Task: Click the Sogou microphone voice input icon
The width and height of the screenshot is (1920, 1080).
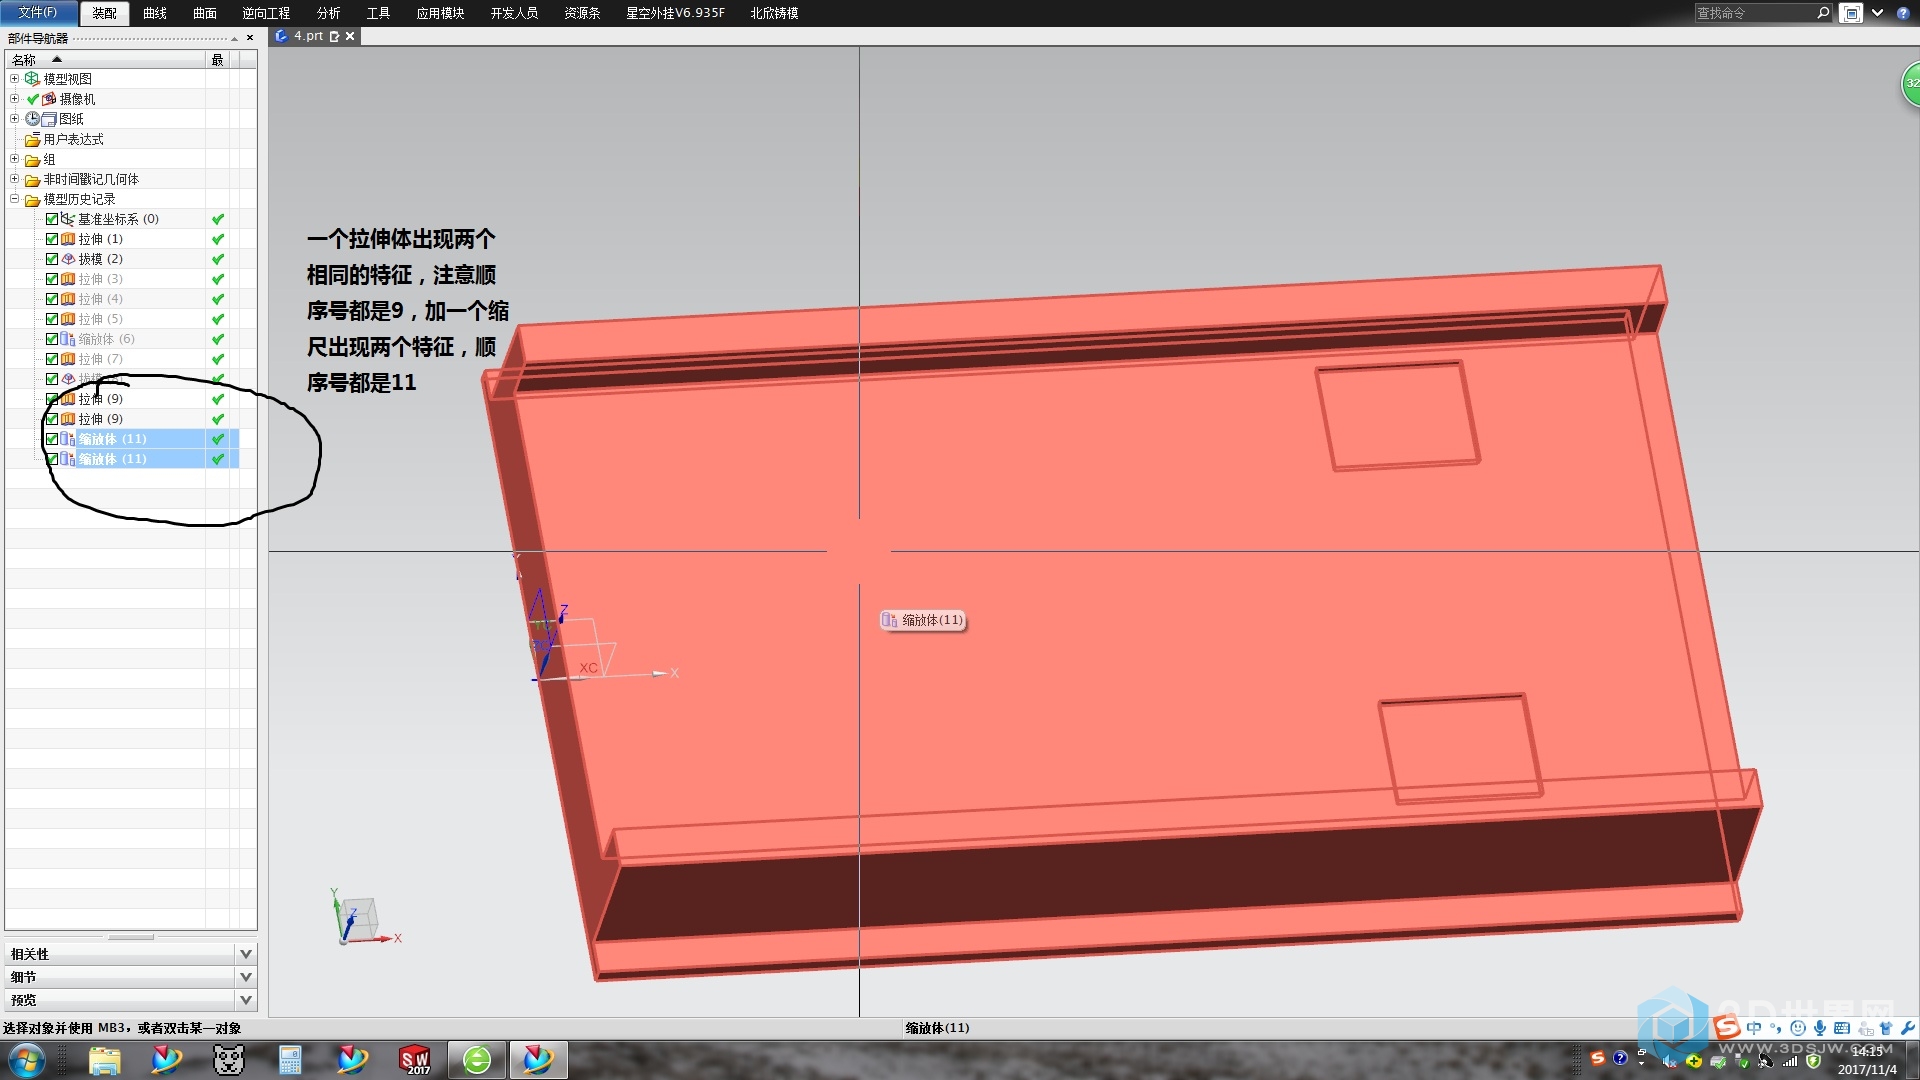Action: point(1820,1028)
